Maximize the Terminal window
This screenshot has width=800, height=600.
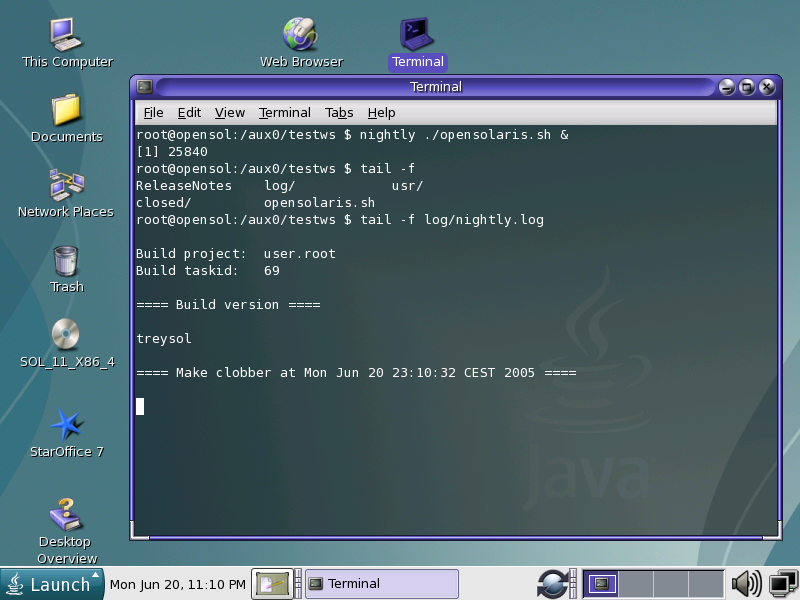coord(746,87)
